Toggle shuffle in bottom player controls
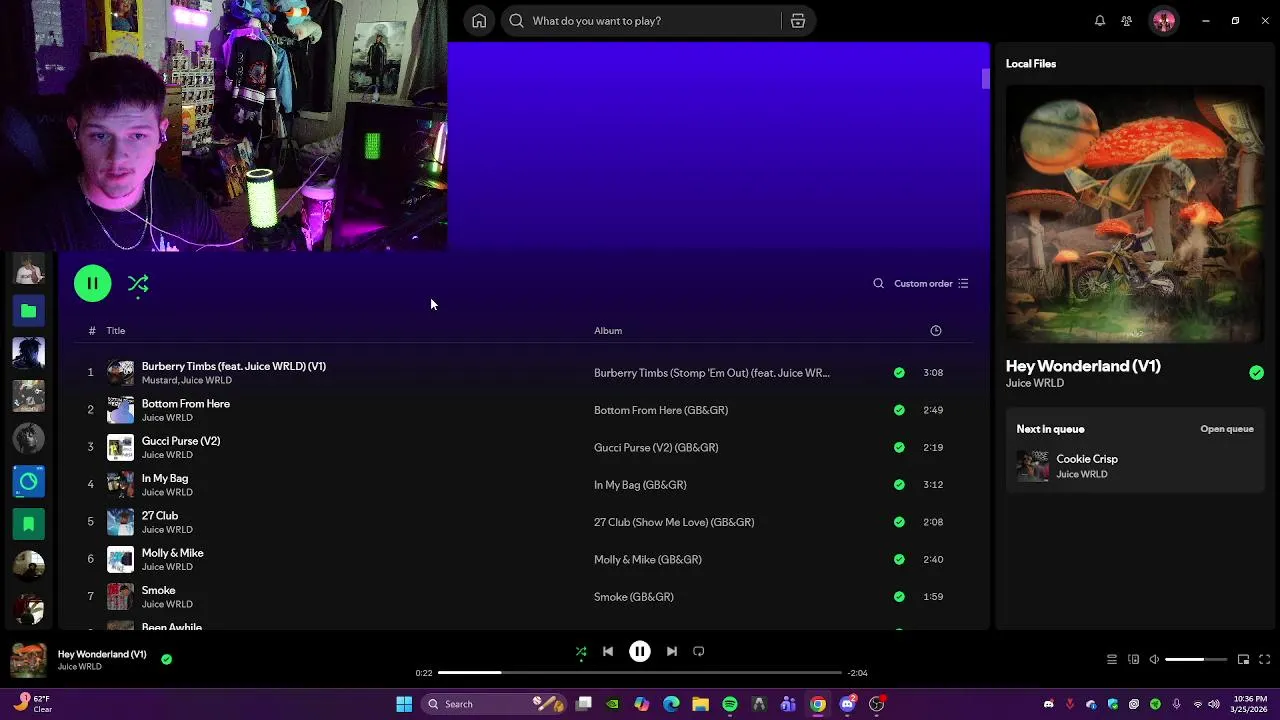 coord(581,652)
